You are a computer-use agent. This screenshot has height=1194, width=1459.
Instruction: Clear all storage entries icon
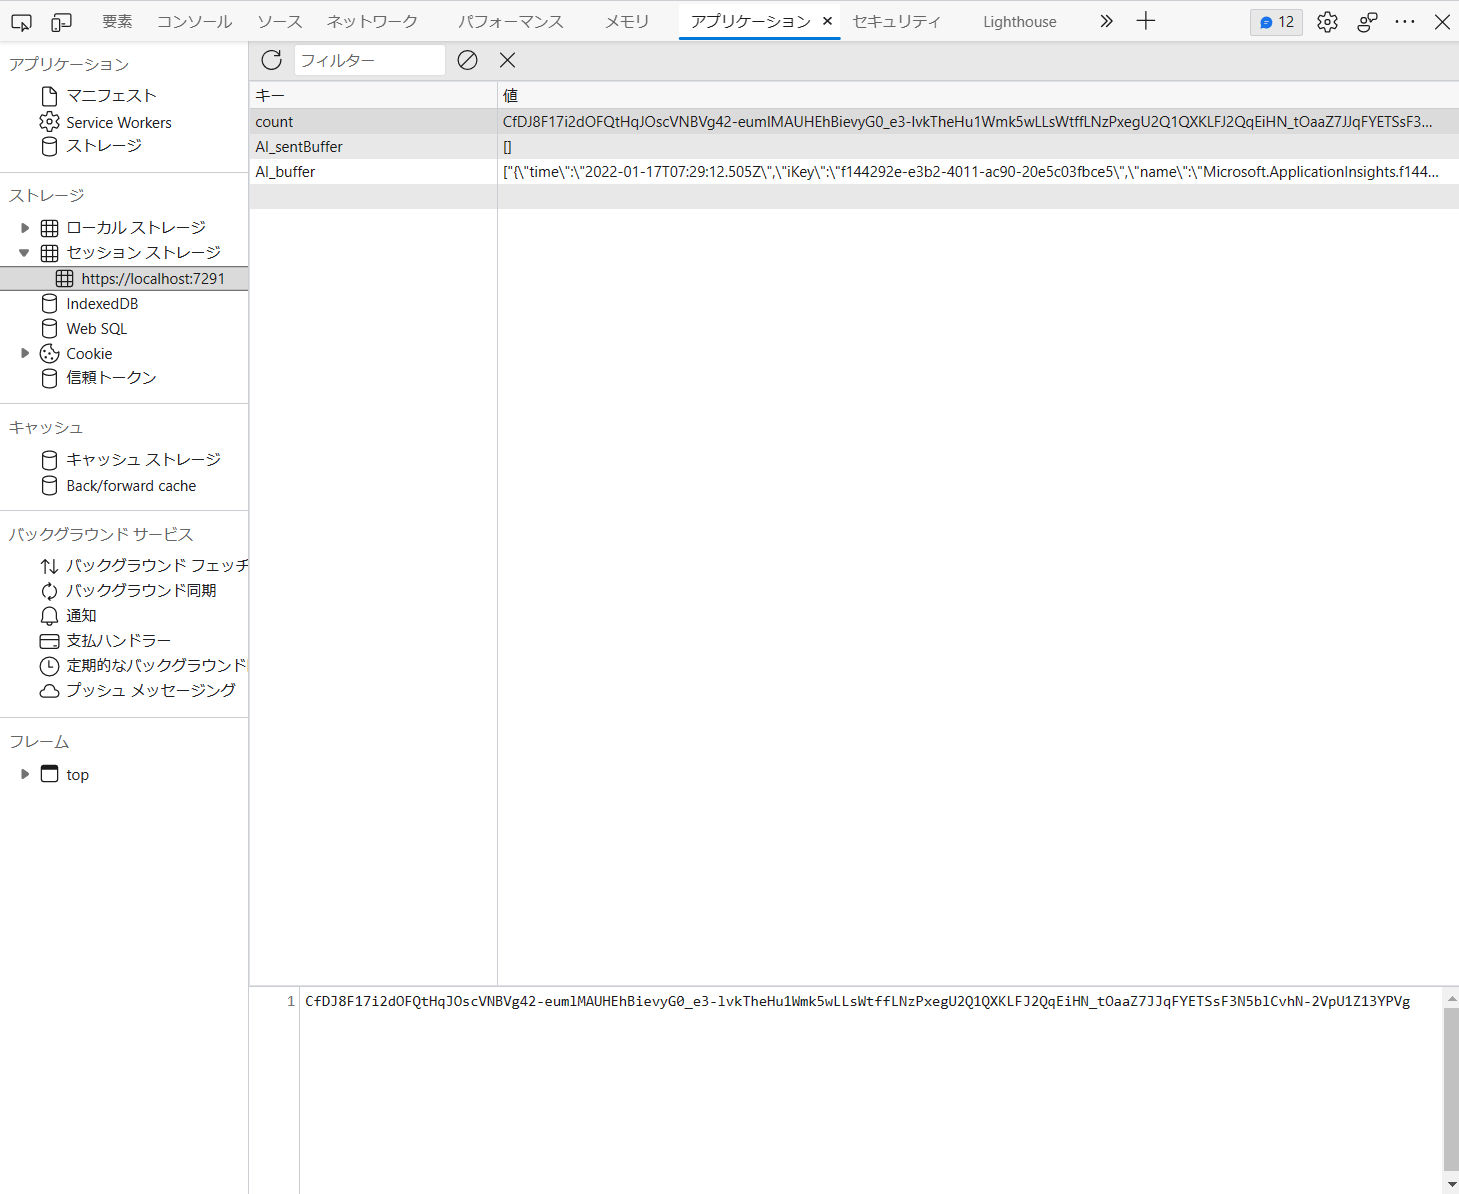[467, 60]
